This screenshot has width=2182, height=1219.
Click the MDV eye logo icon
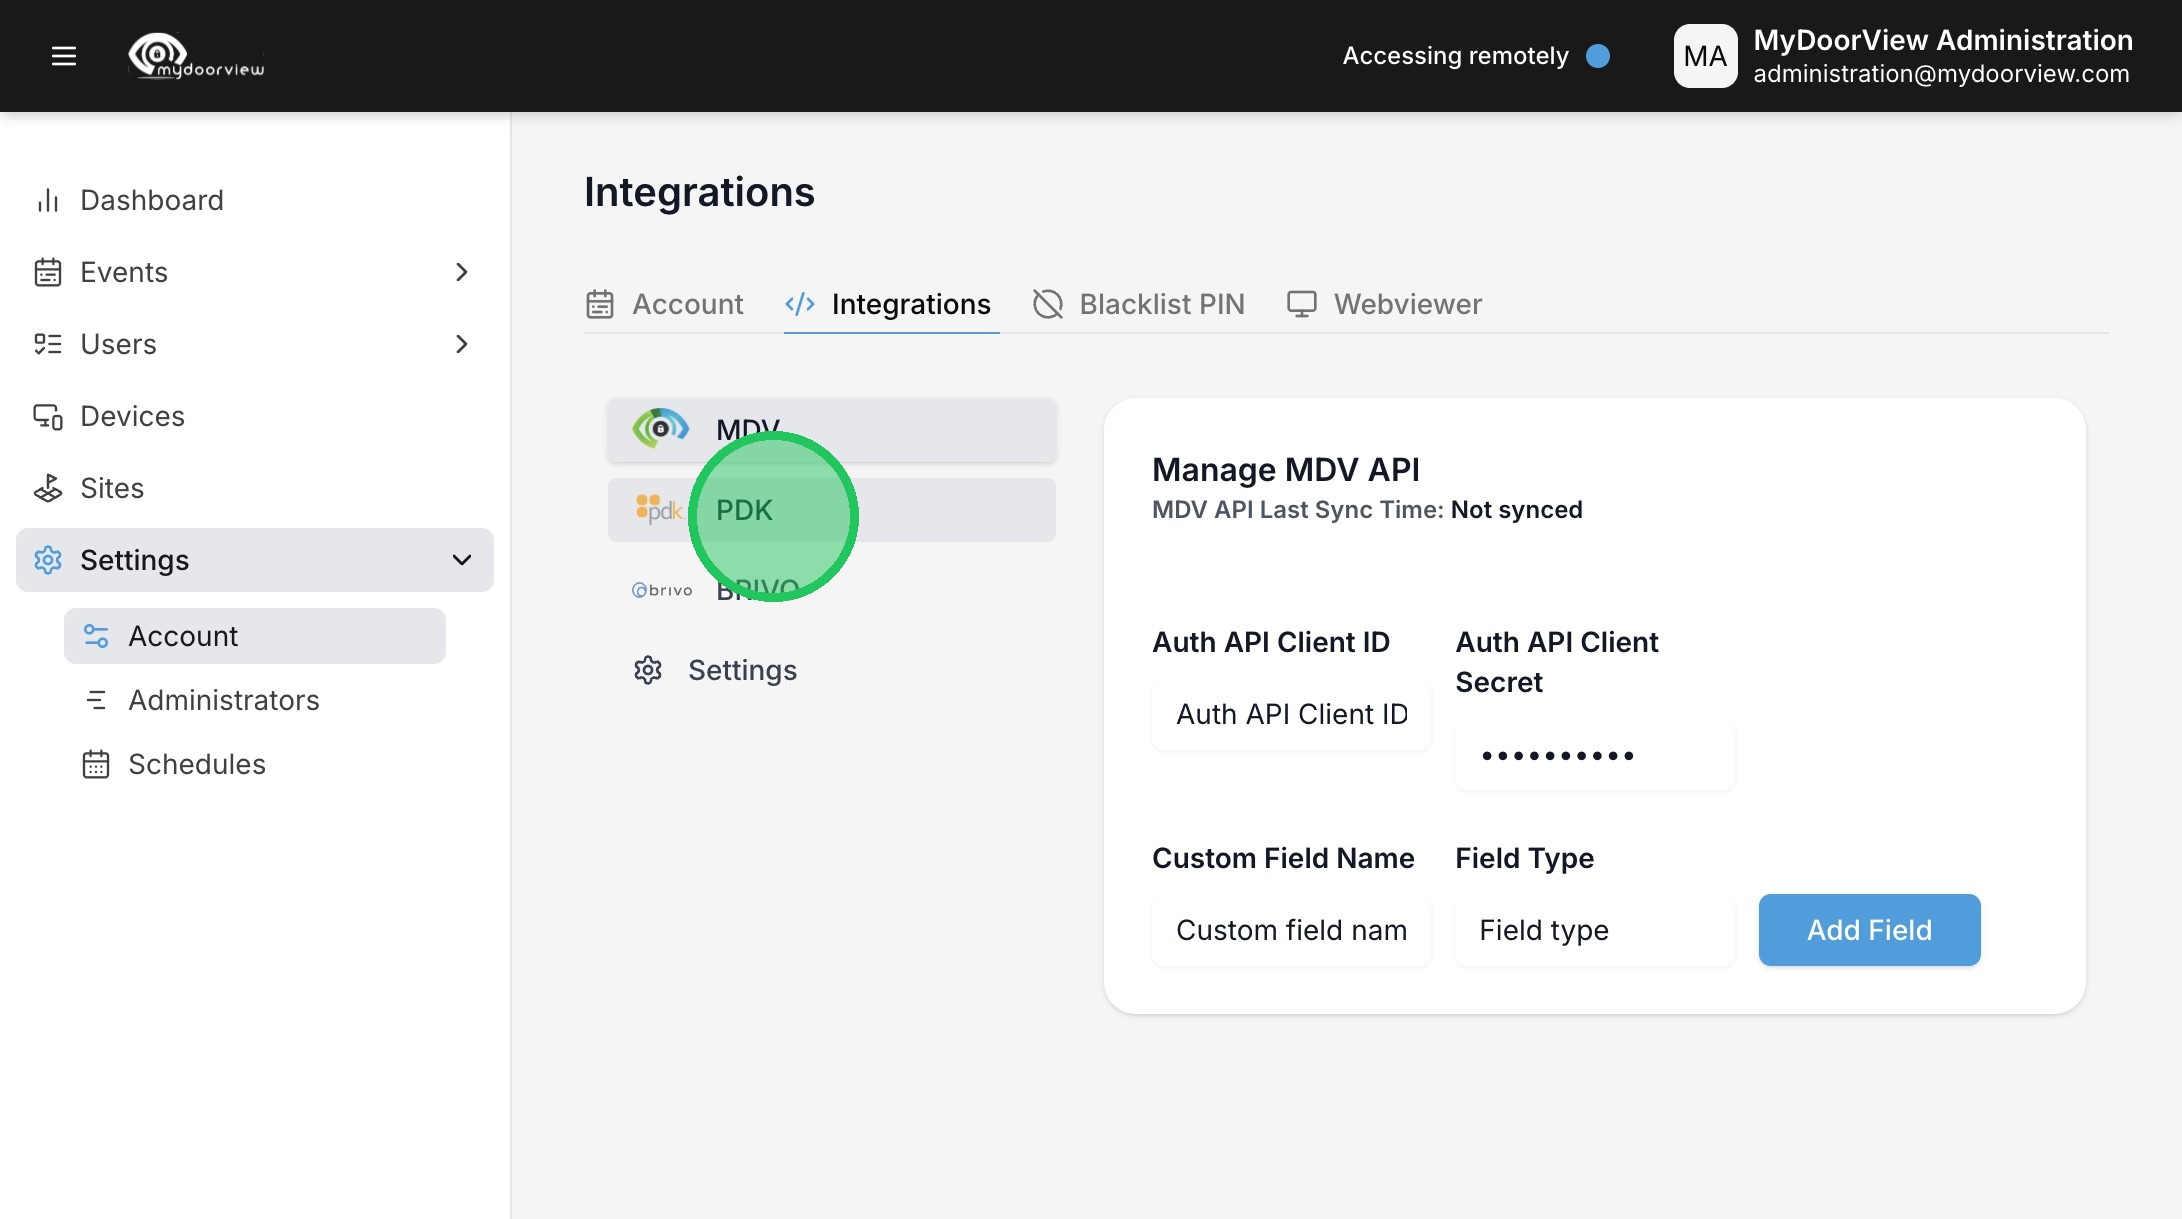click(x=660, y=428)
